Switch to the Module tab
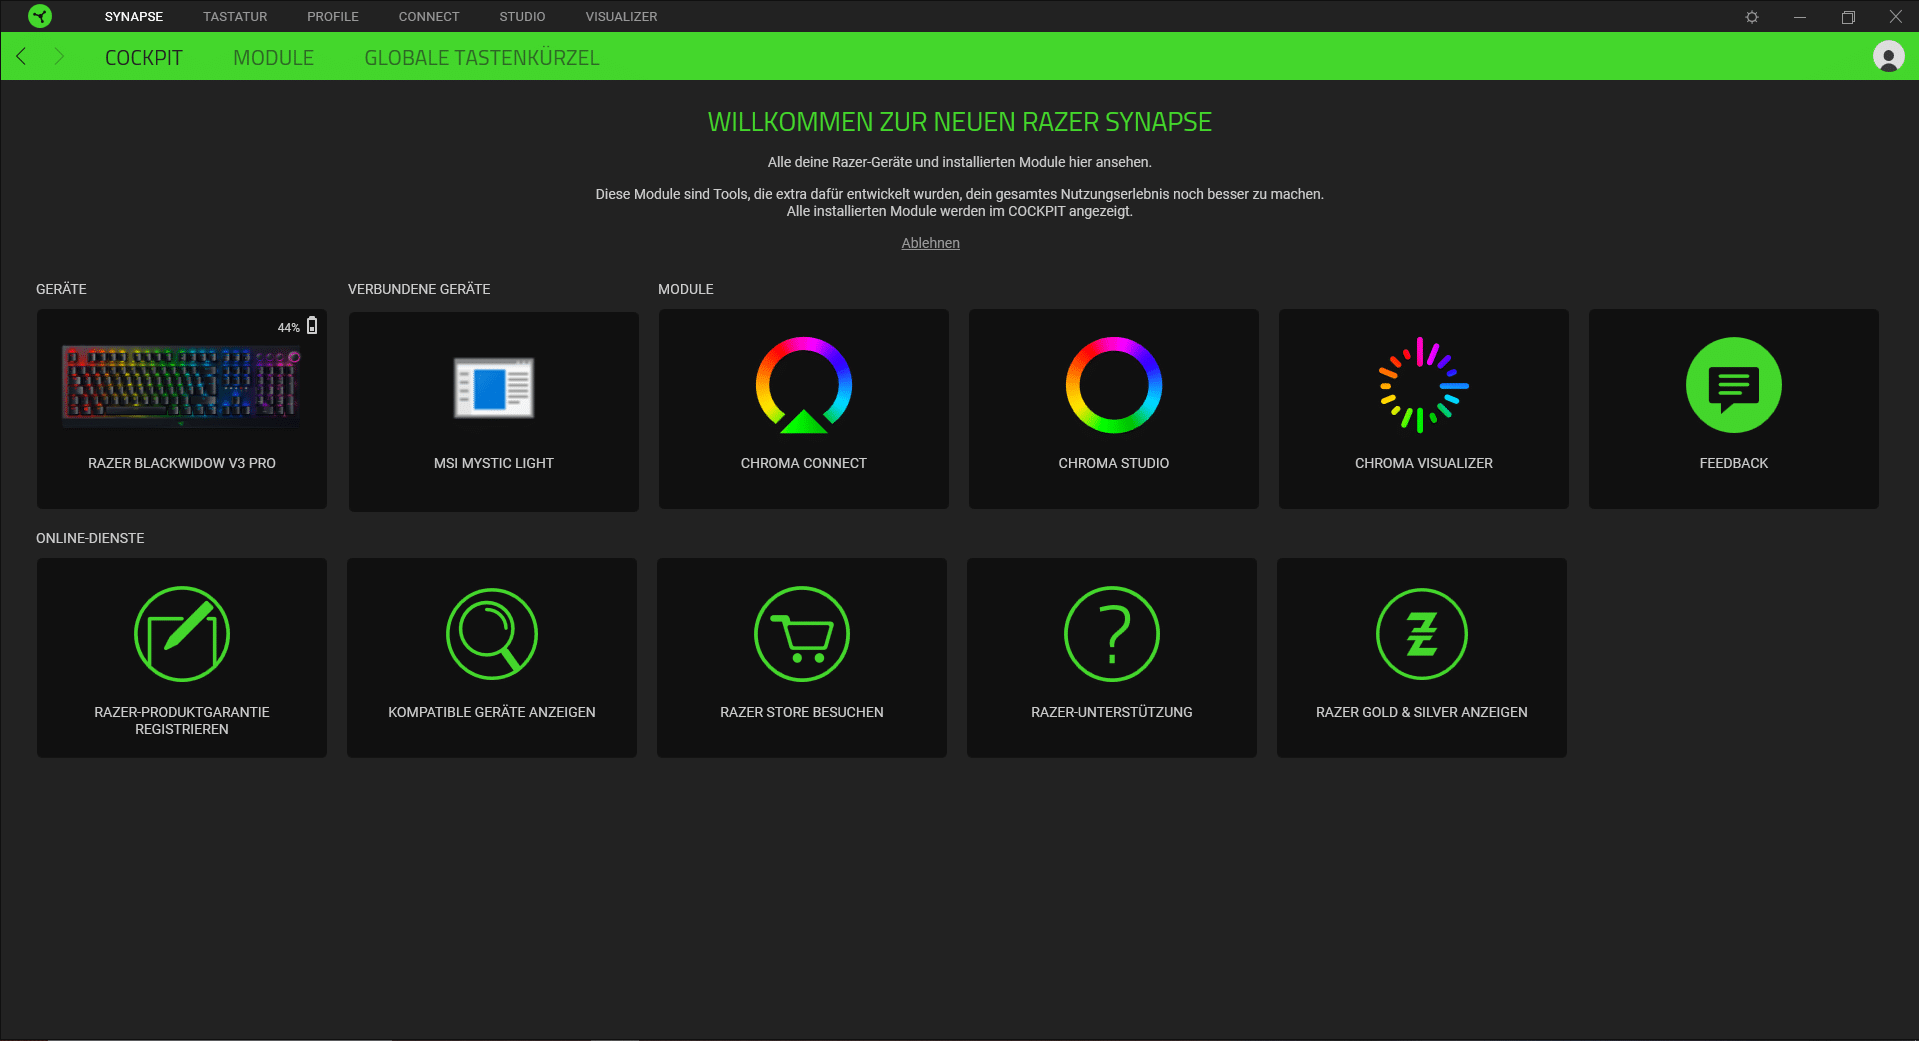The image size is (1919, 1041). pyautogui.click(x=273, y=58)
